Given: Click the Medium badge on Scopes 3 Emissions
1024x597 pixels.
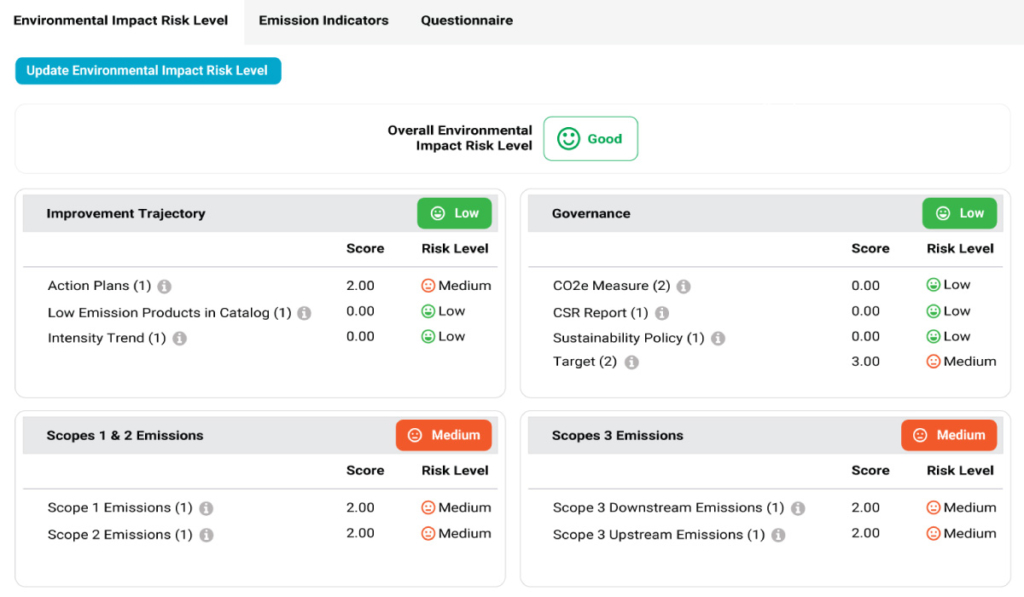Looking at the screenshot, I should point(948,435).
